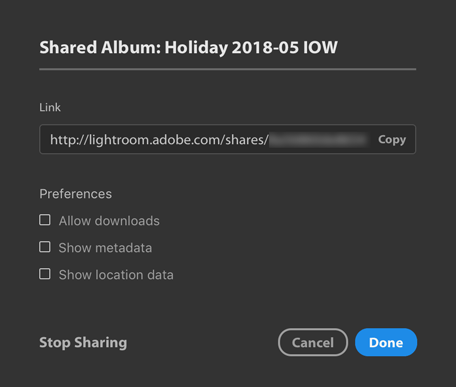Tick the Allow downloads checkbox
Screen dimensions: 456x387
click(45, 220)
